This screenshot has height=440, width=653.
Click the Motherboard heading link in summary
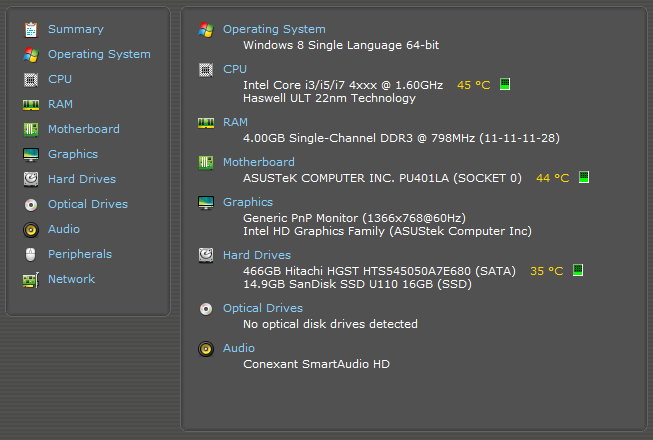click(x=259, y=162)
